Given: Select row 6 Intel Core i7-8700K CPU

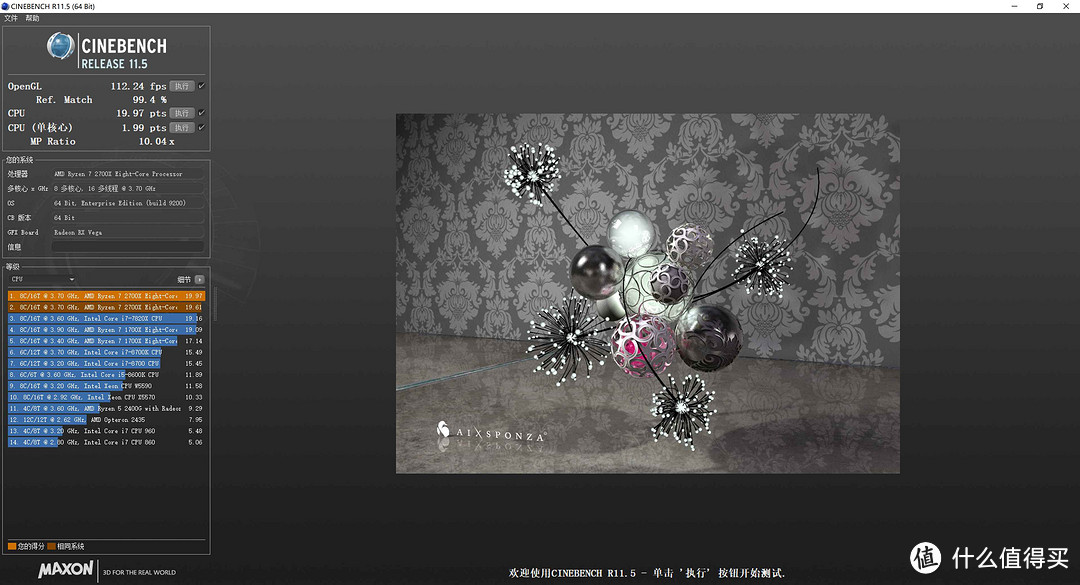Looking at the screenshot, I should pos(107,352).
